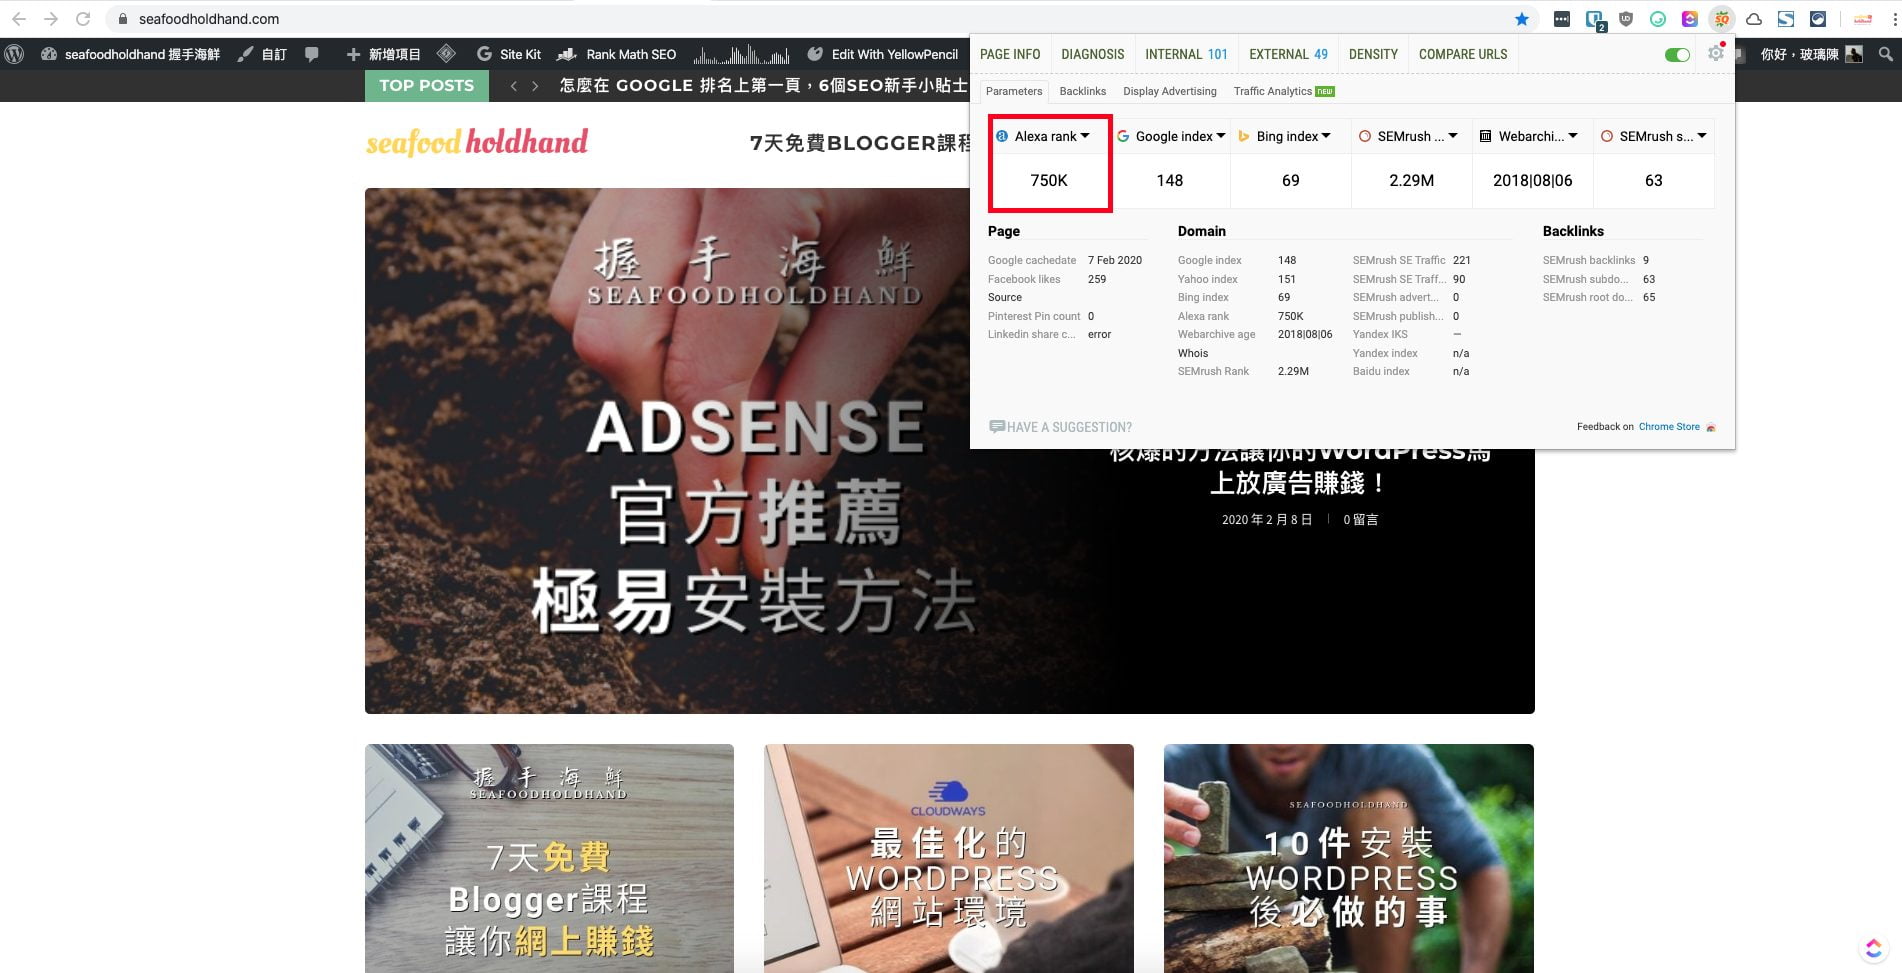Click the comments bubble icon in admin bar
Screen dimensions: 1902x973
coord(312,54)
